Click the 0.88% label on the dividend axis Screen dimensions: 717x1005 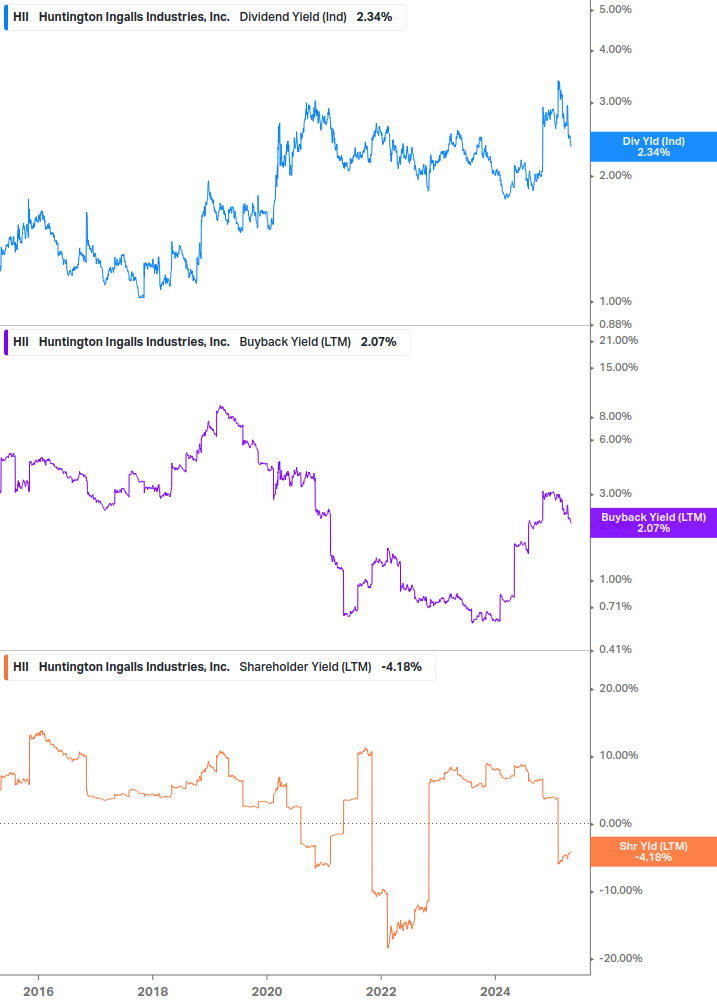coord(615,324)
